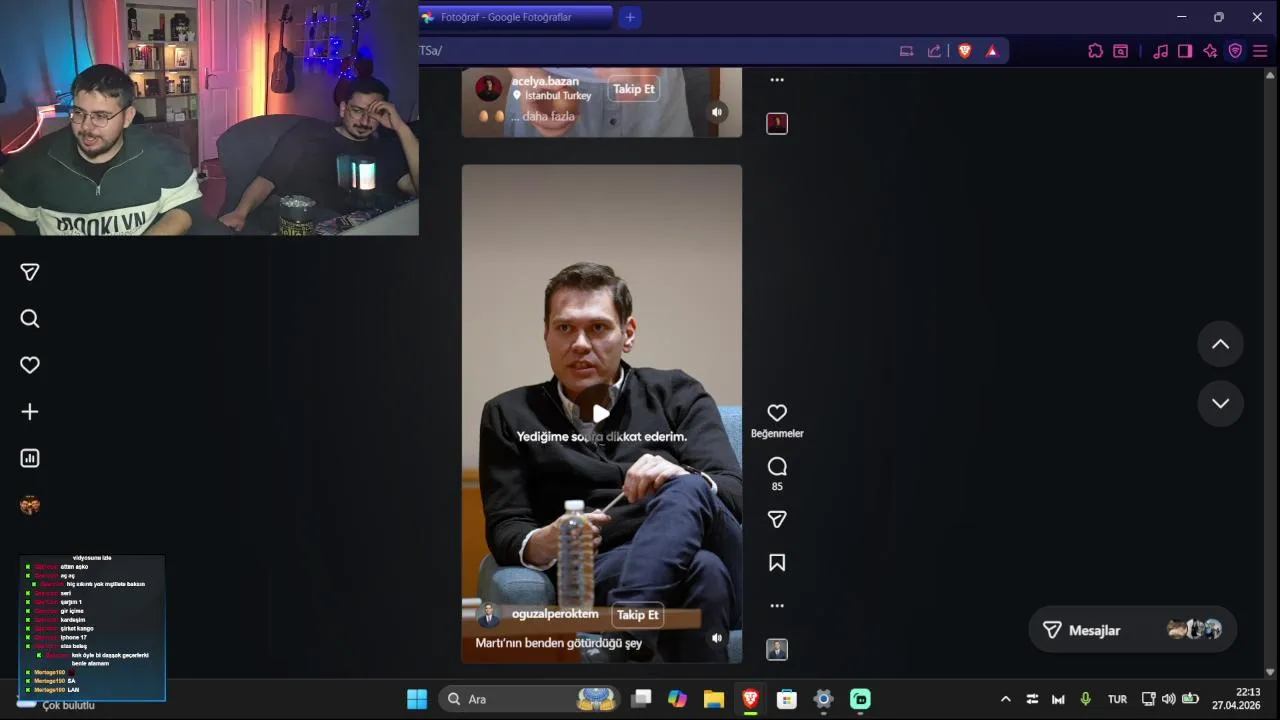Go to next reel with down arrow
Screen dimensions: 1280x720
click(x=1220, y=404)
